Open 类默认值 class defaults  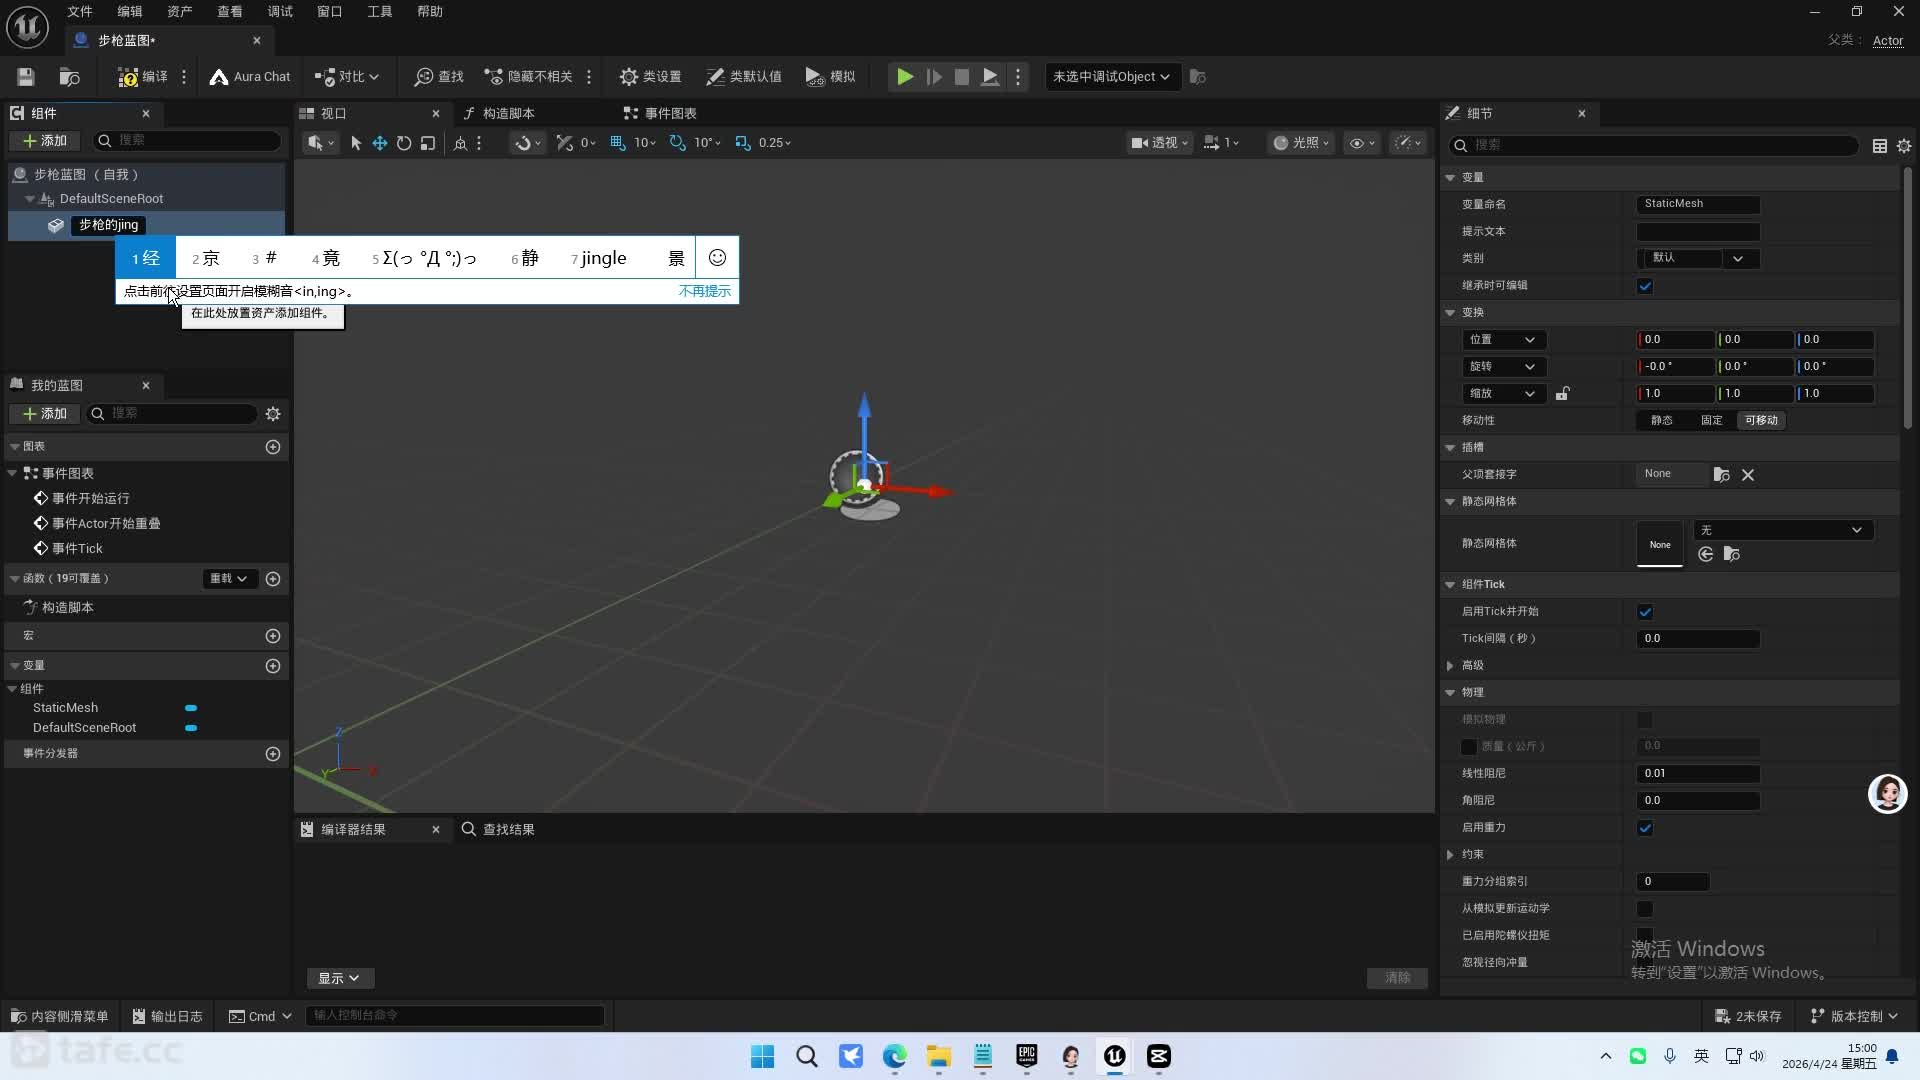tap(744, 77)
